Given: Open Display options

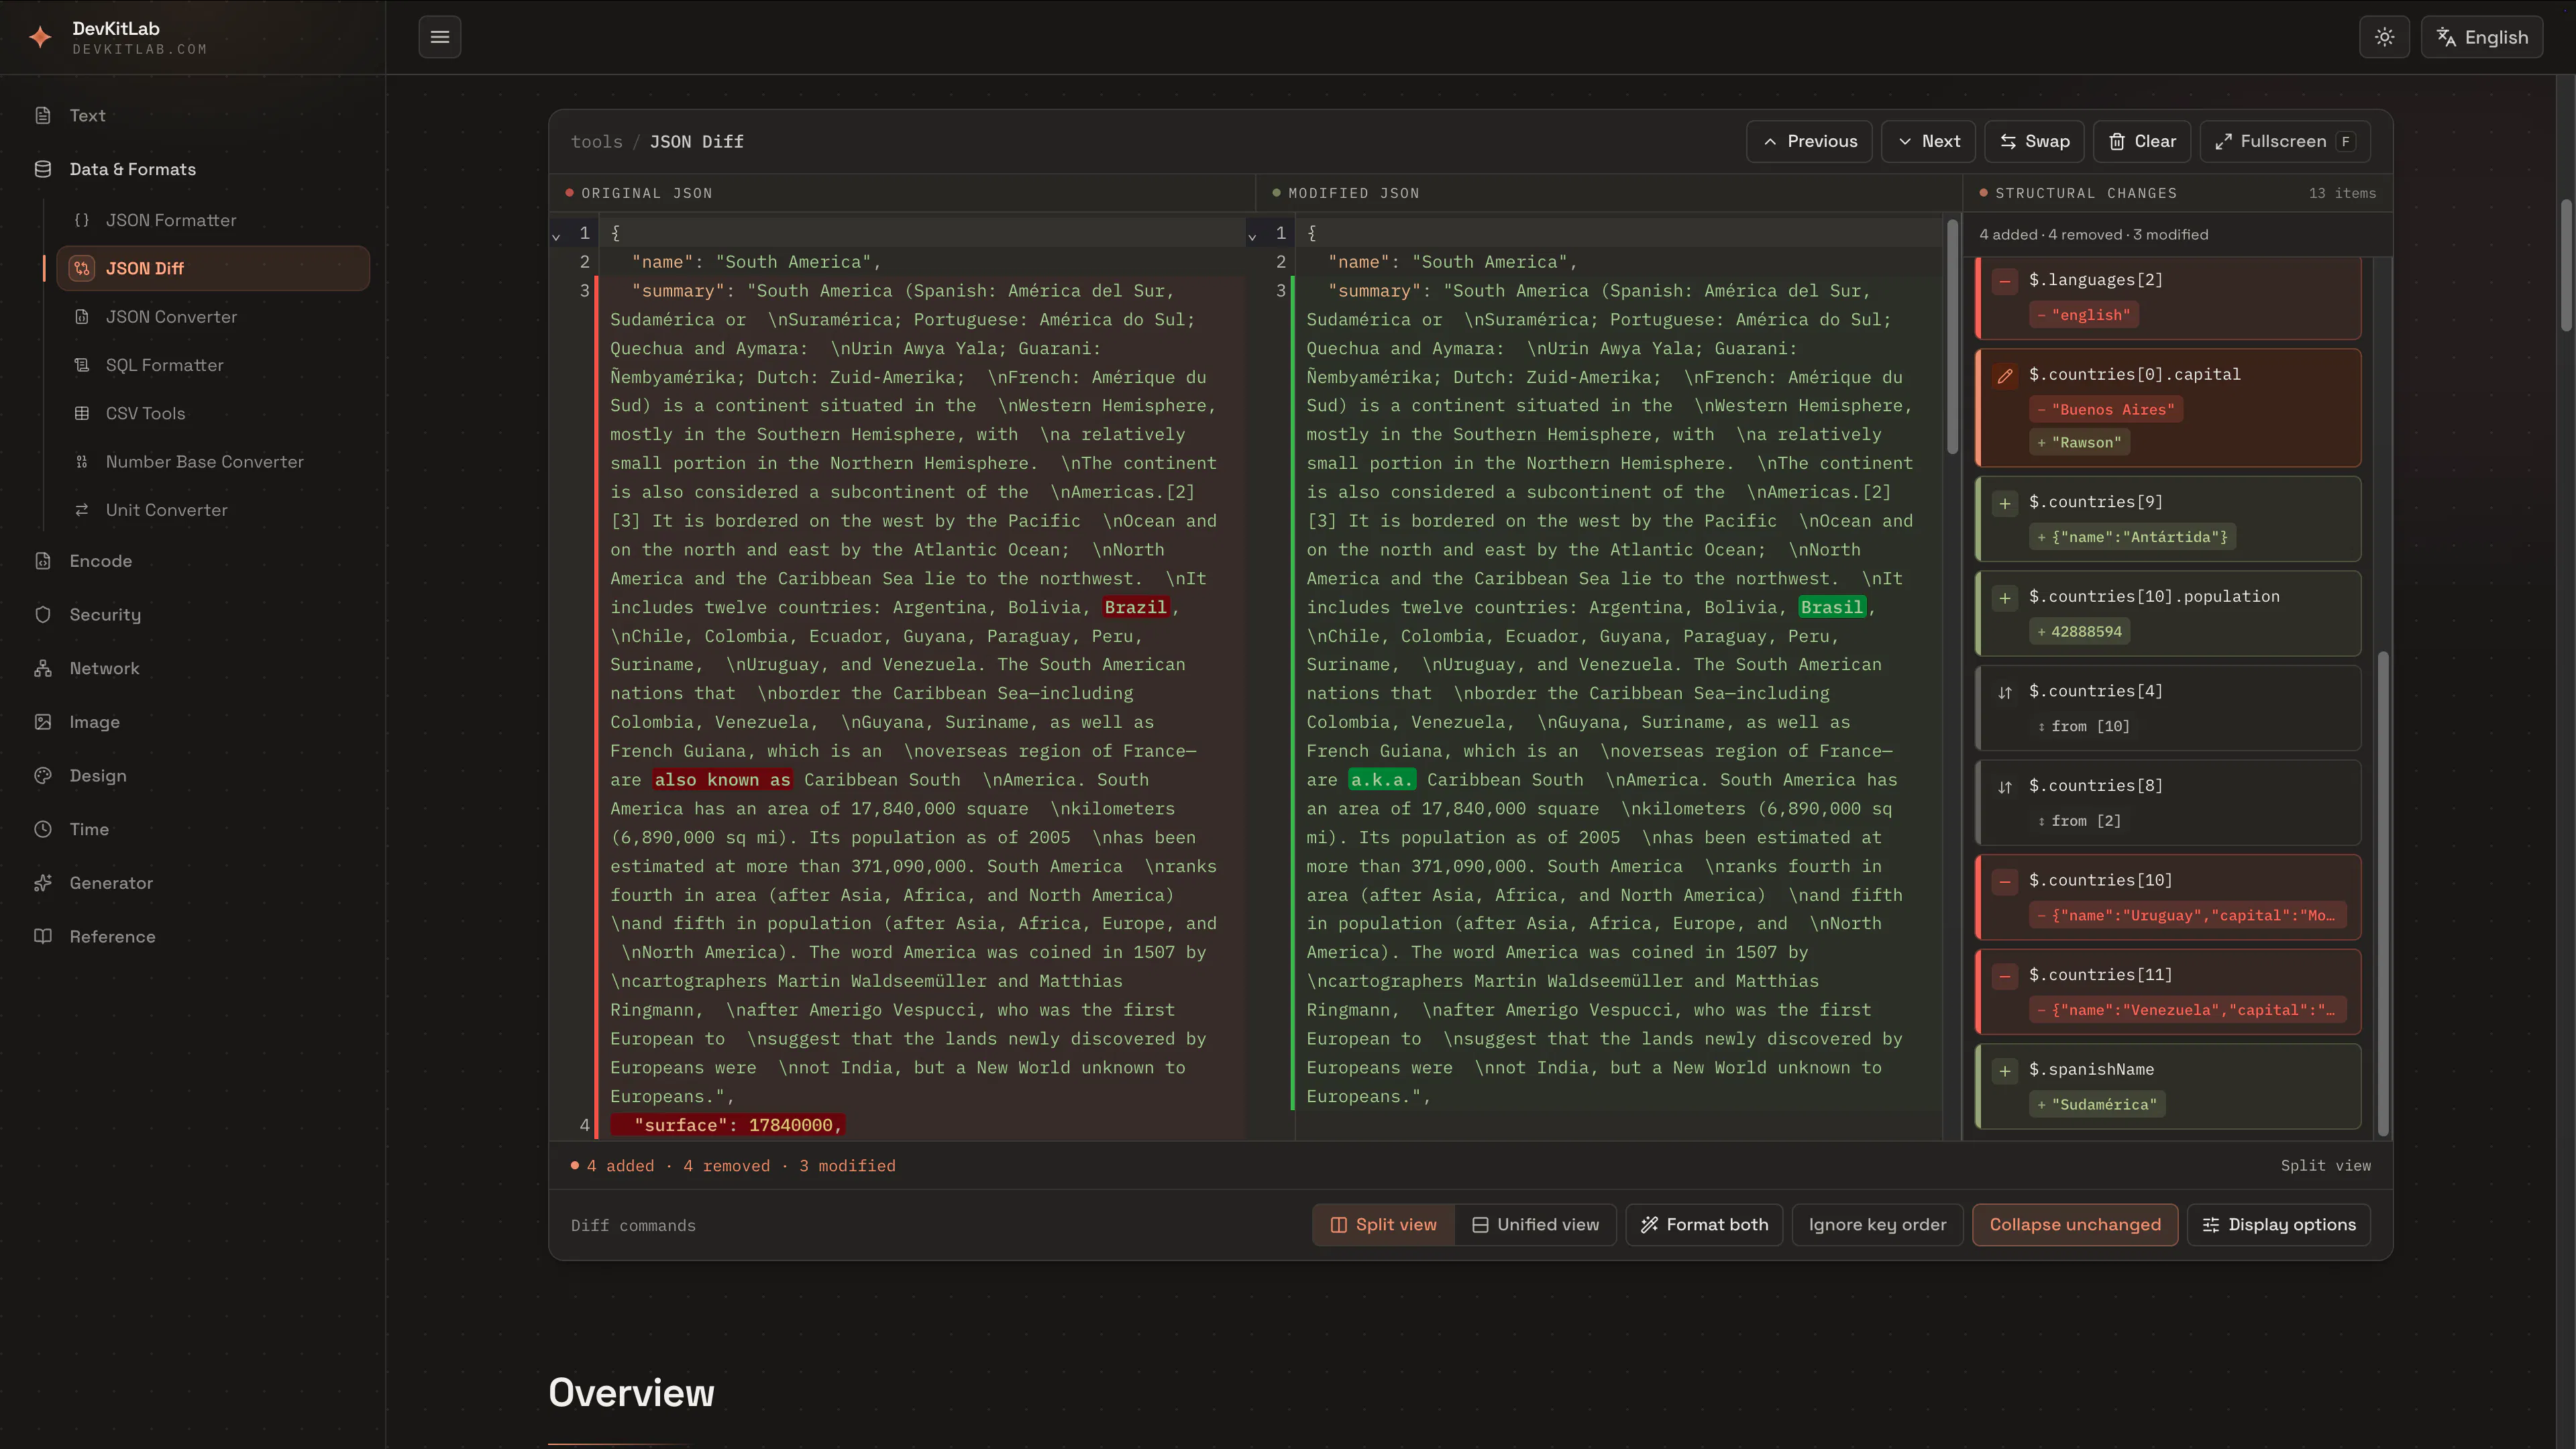Looking at the screenshot, I should [2279, 1225].
